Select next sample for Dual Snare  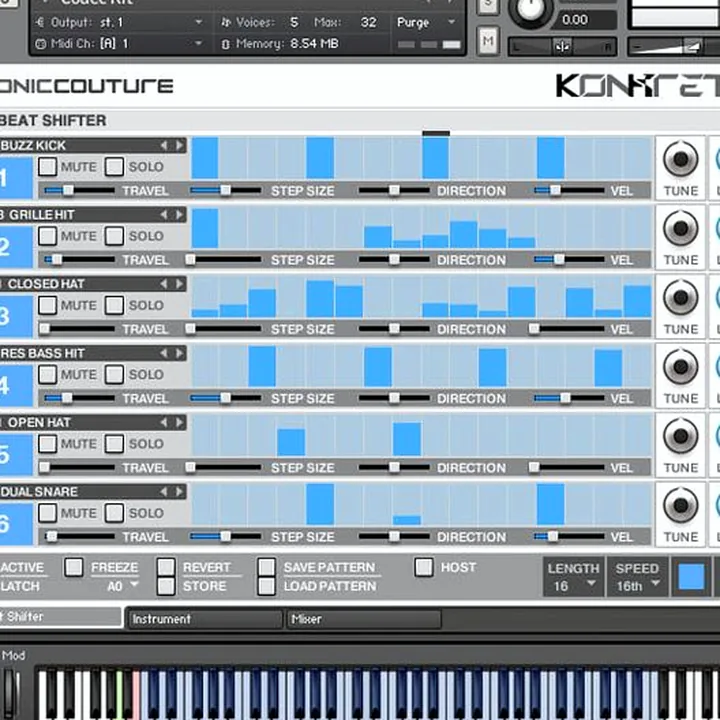179,492
